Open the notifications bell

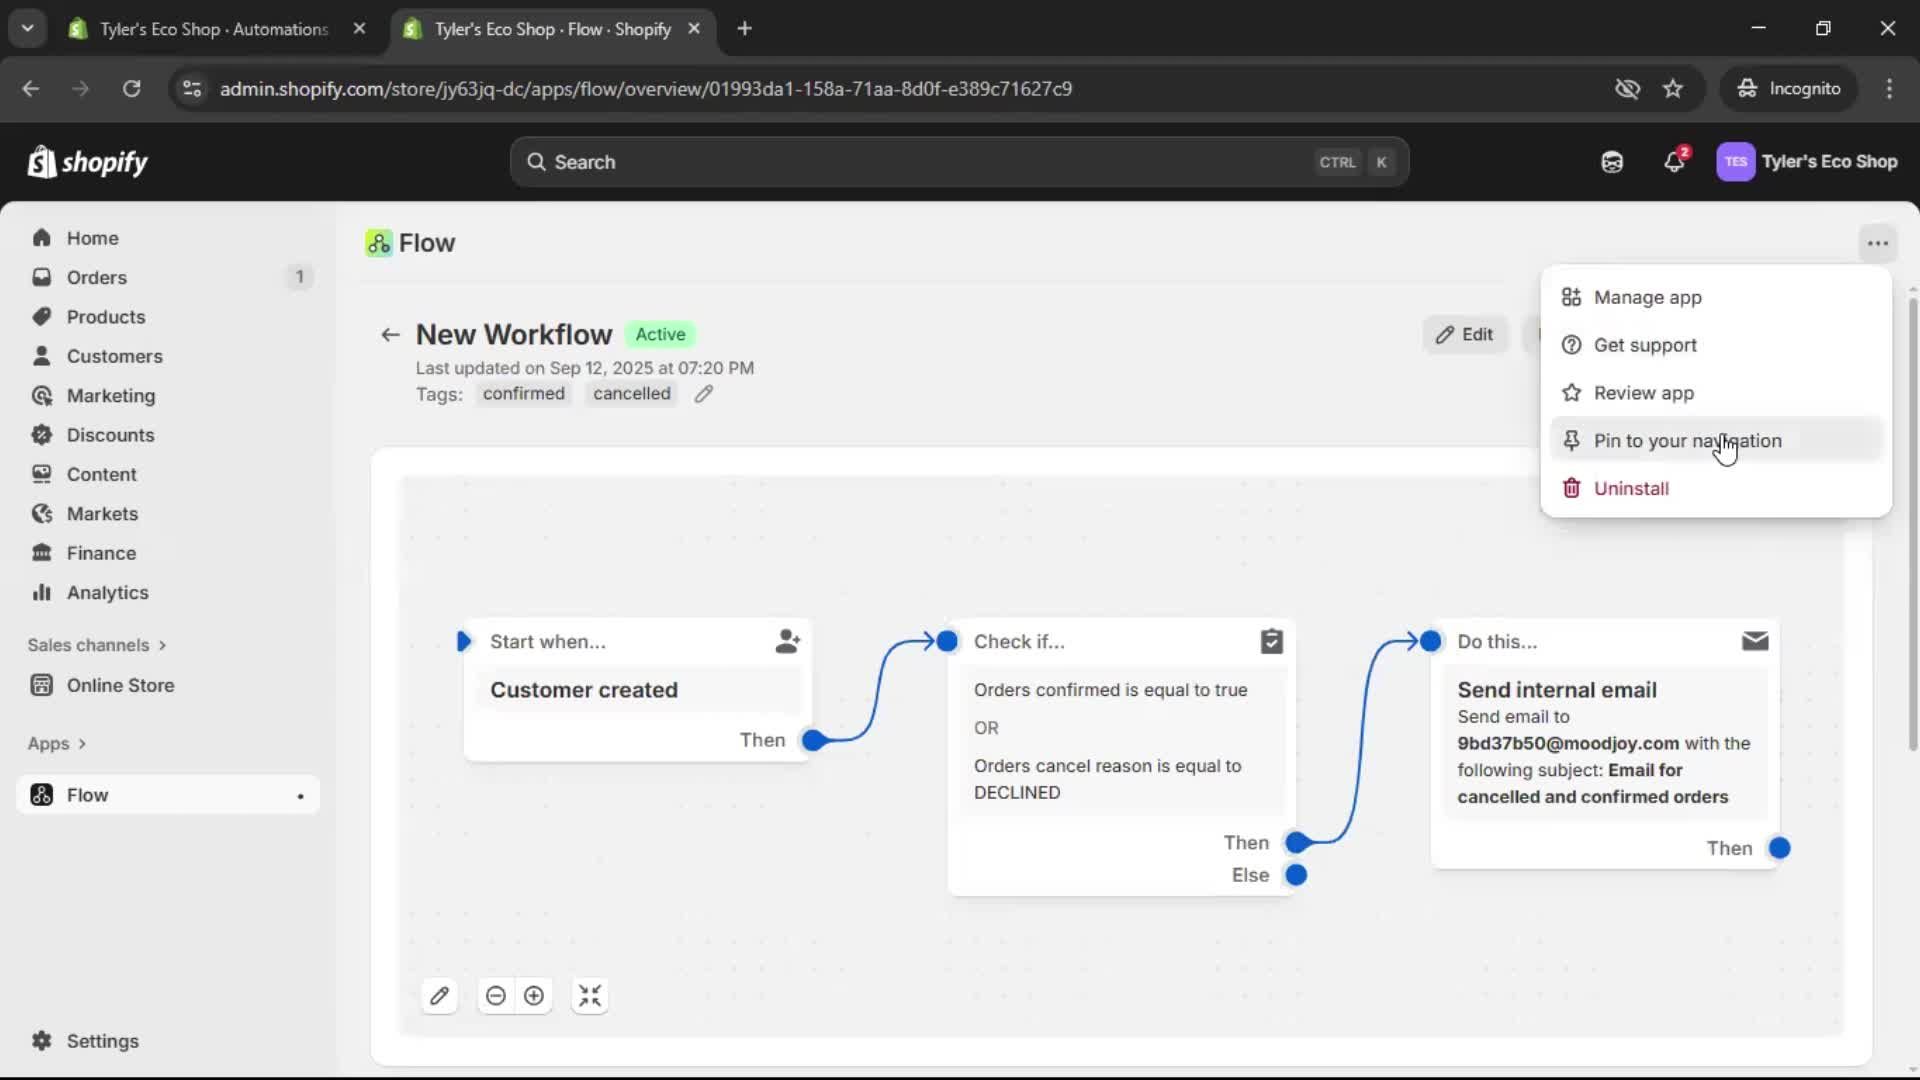tap(1674, 162)
